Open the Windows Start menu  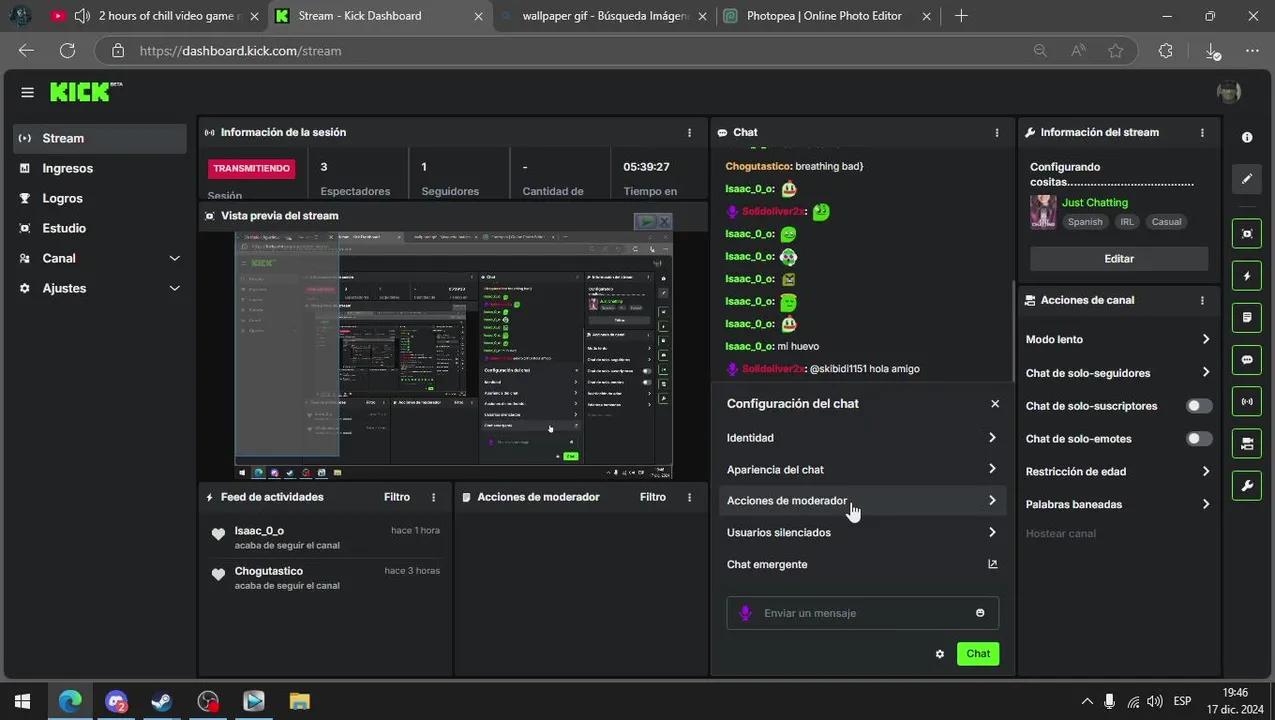point(22,702)
